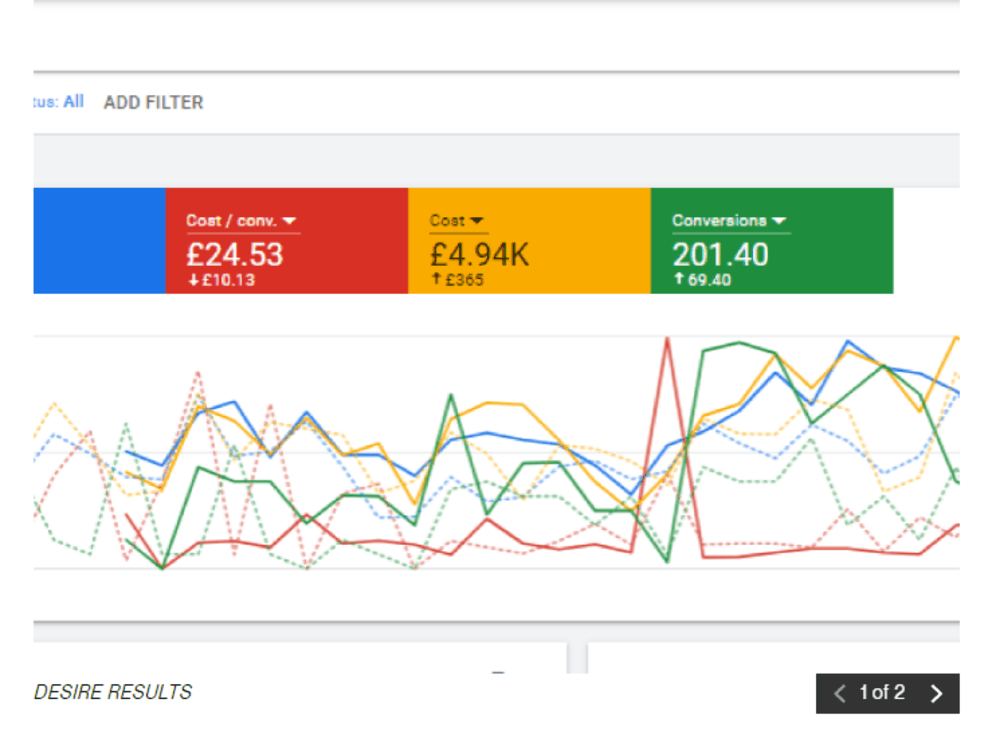The width and height of the screenshot is (1000, 750).
Task: Click the £365 increase indicator
Action: click(457, 279)
